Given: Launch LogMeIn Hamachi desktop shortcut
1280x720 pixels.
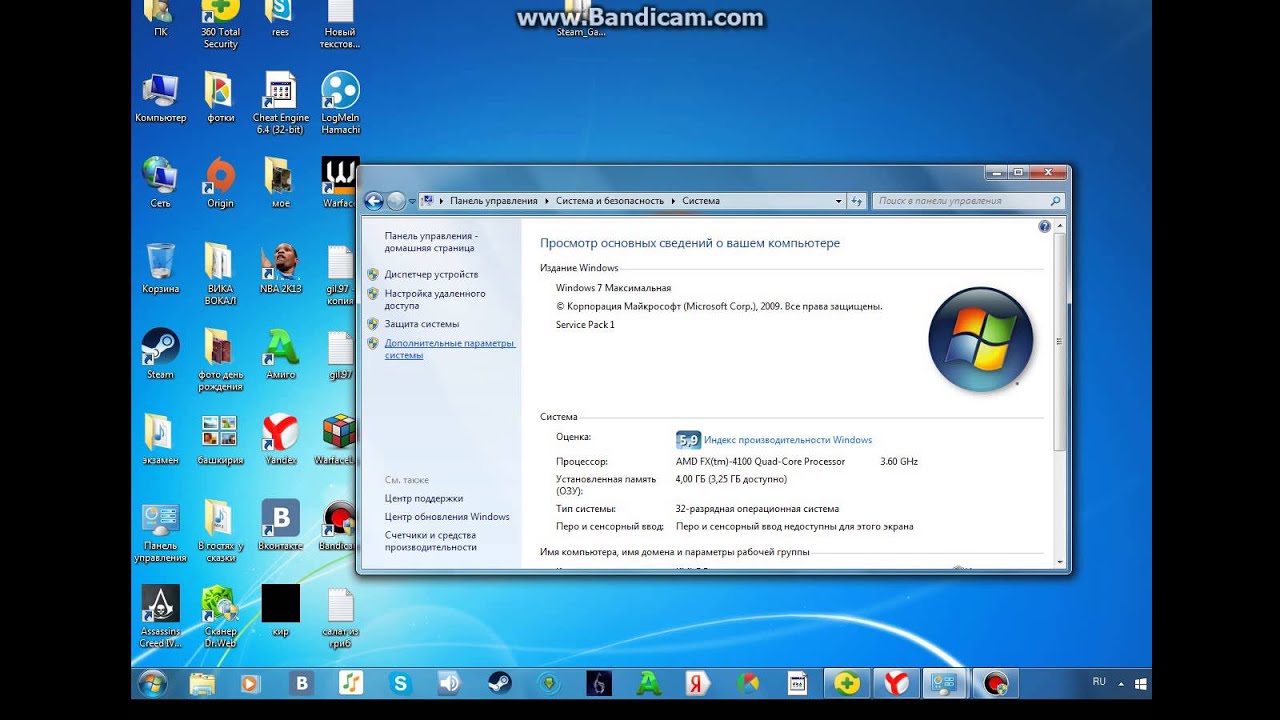Looking at the screenshot, I should (x=340, y=103).
